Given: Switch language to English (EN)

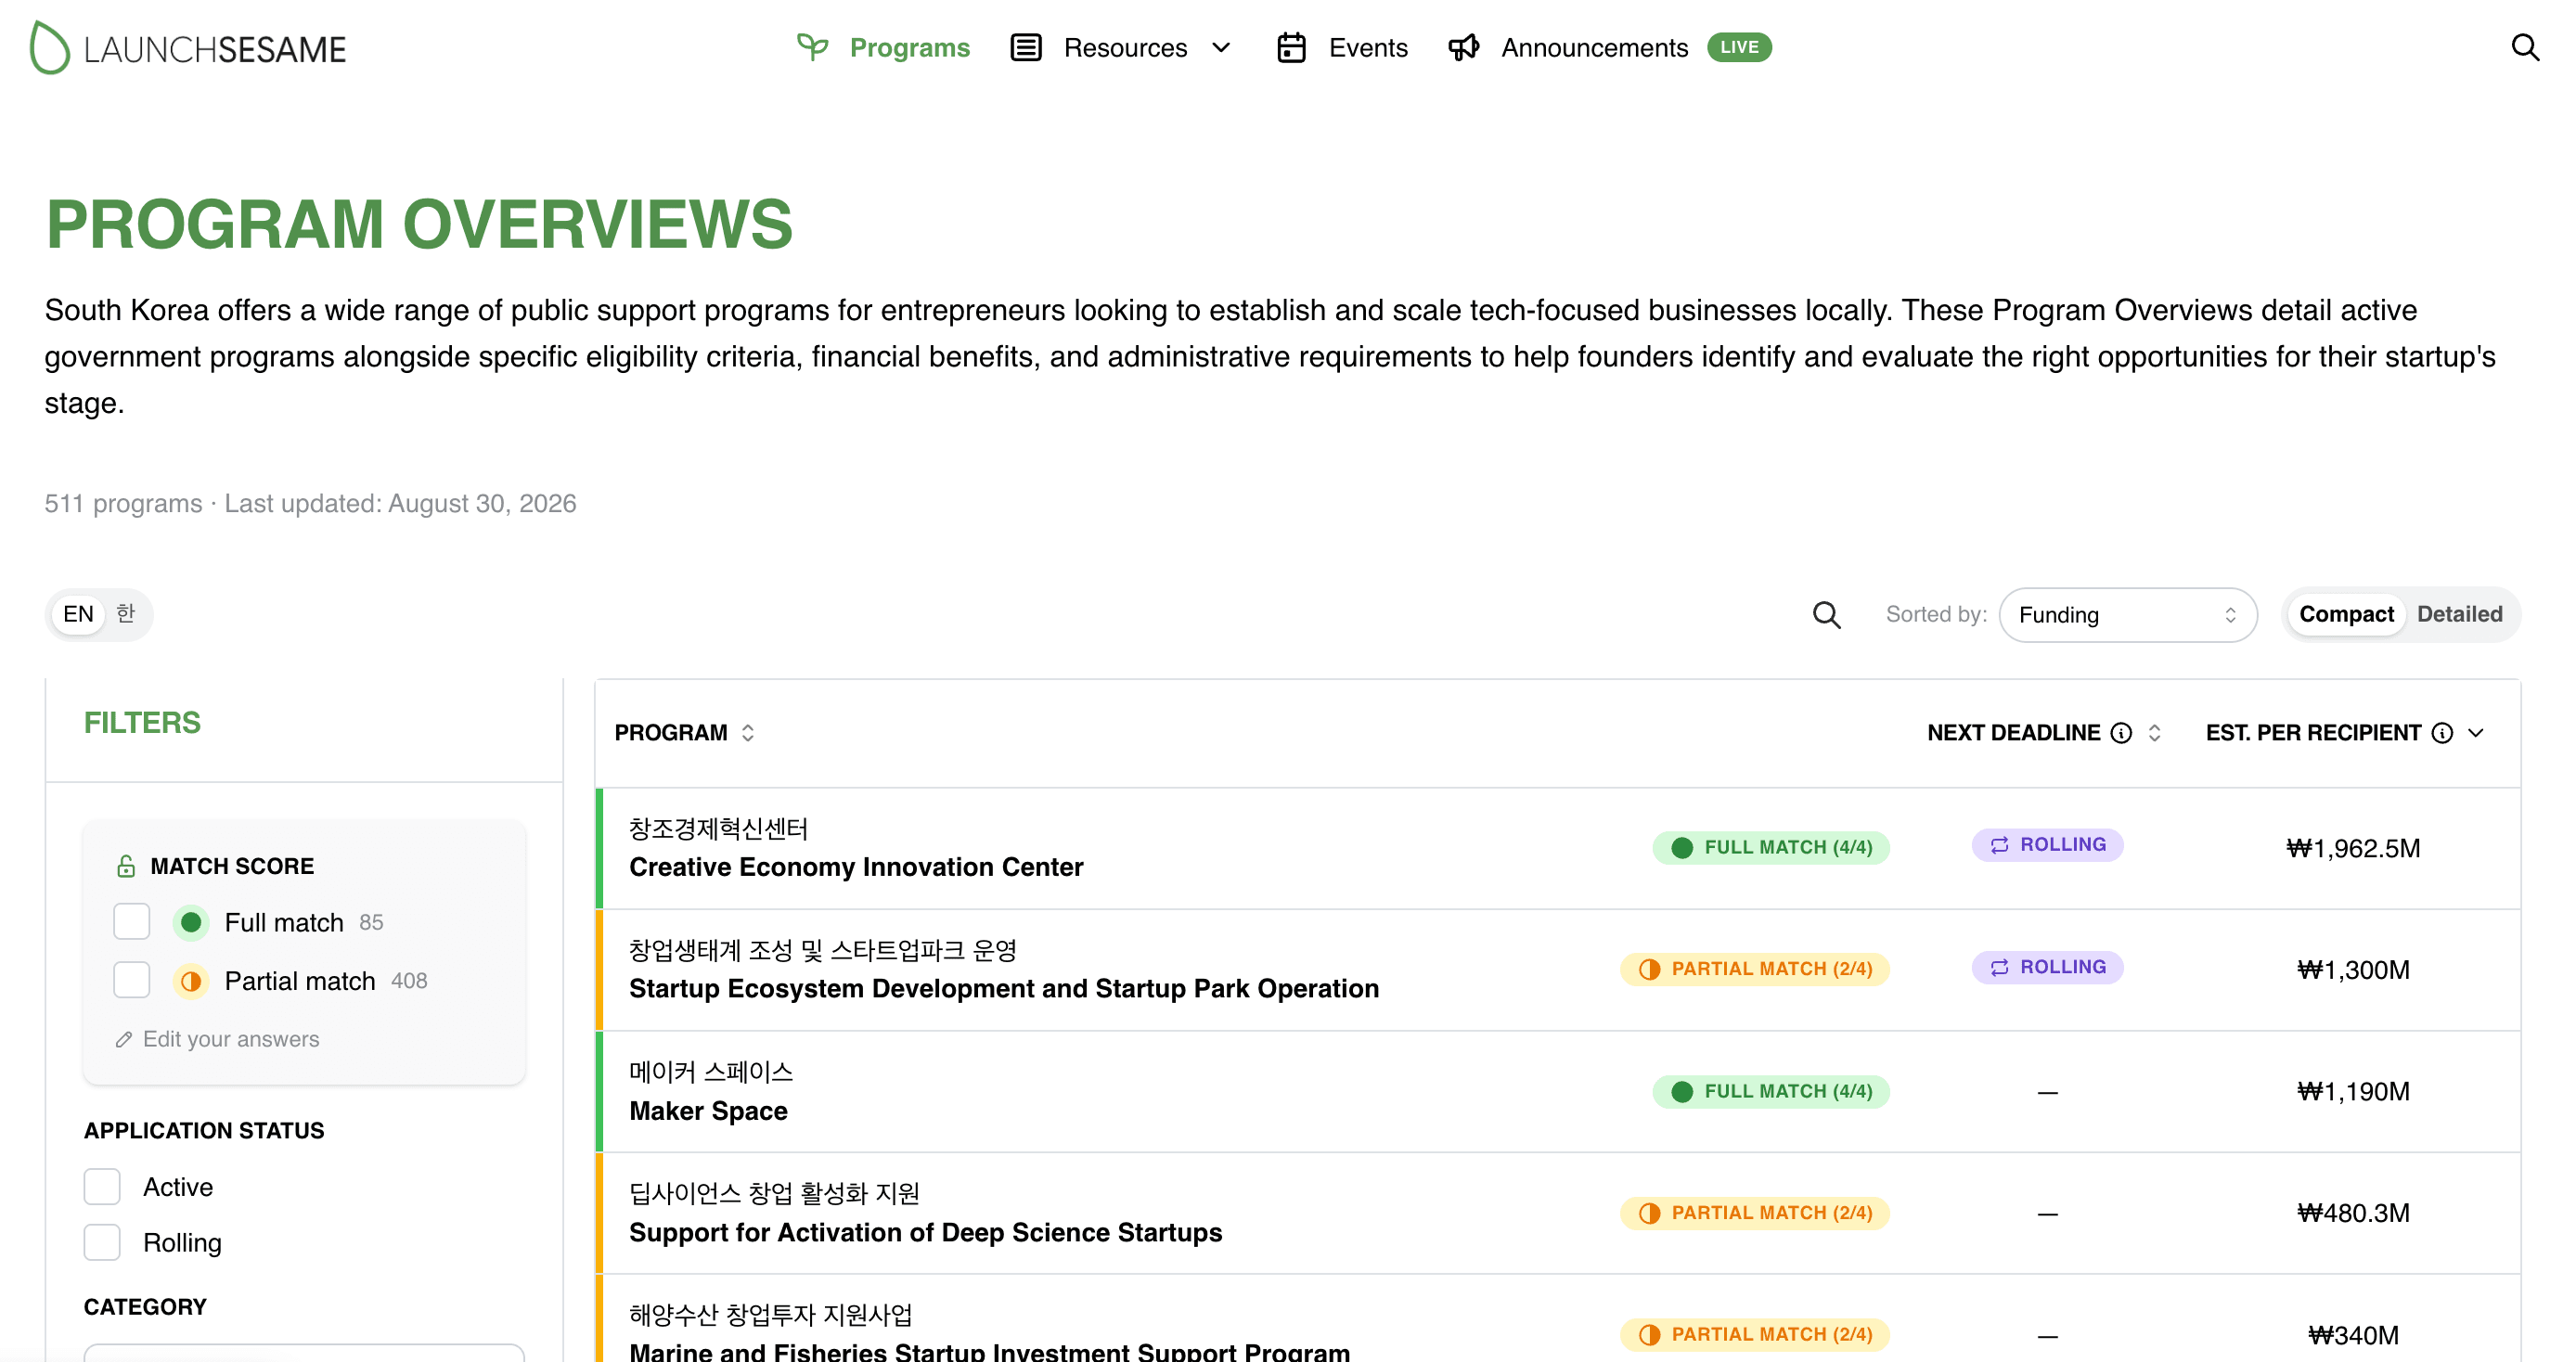Looking at the screenshot, I should [x=78, y=614].
